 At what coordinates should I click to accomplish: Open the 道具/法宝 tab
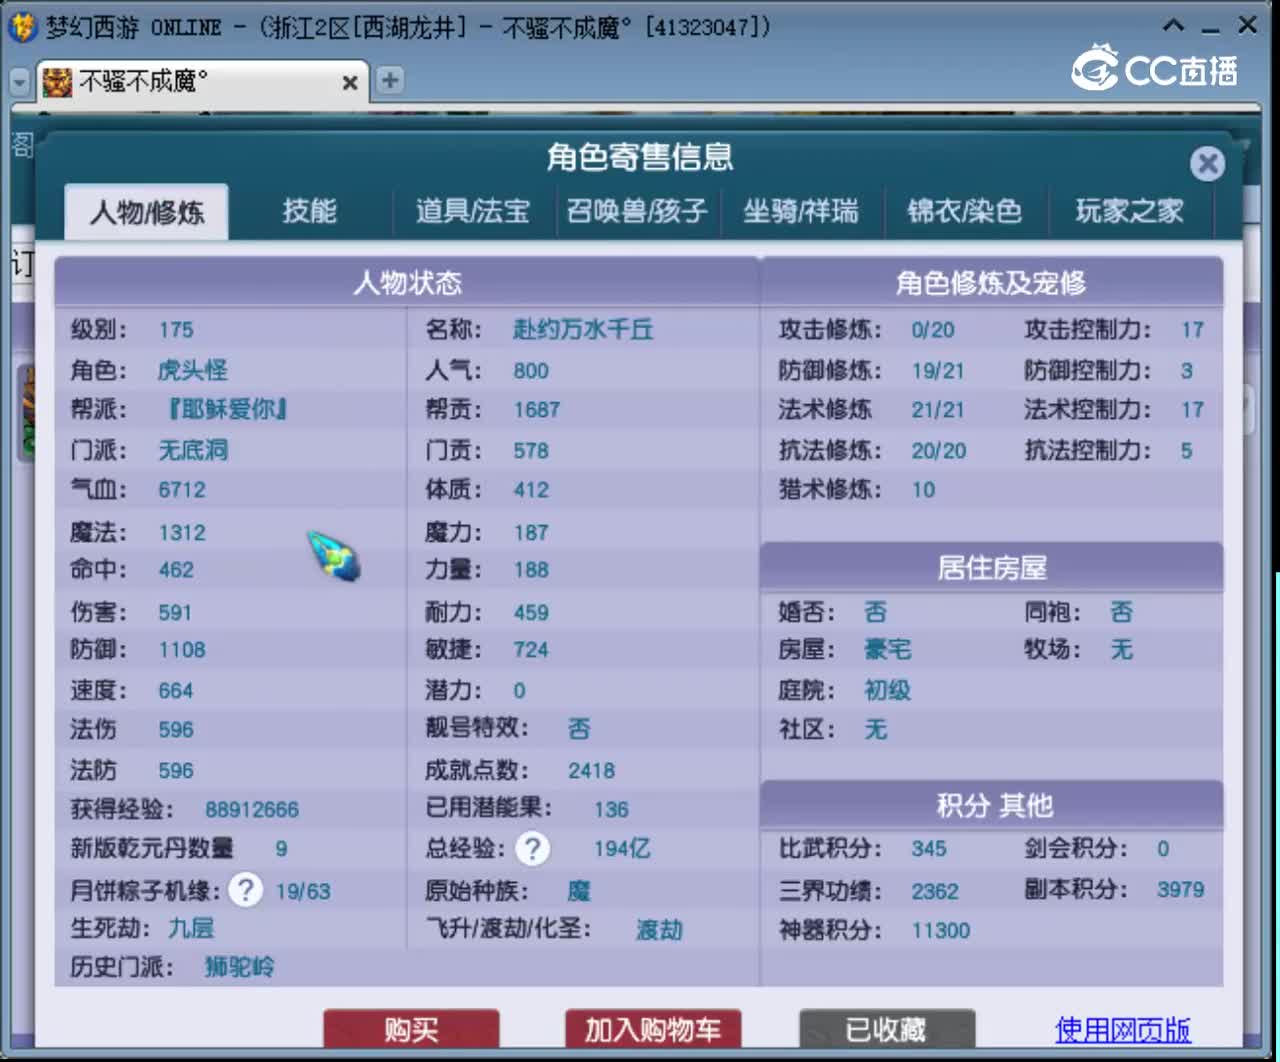click(473, 211)
